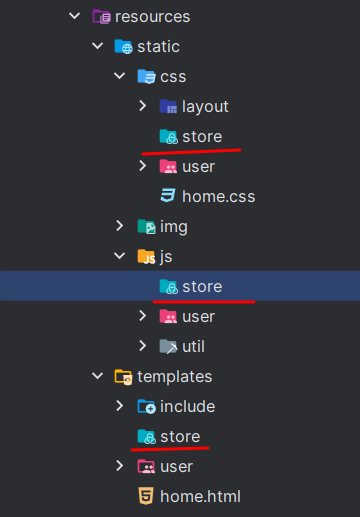Click the home.css file icon
This screenshot has width=360, height=517.
(x=168, y=195)
